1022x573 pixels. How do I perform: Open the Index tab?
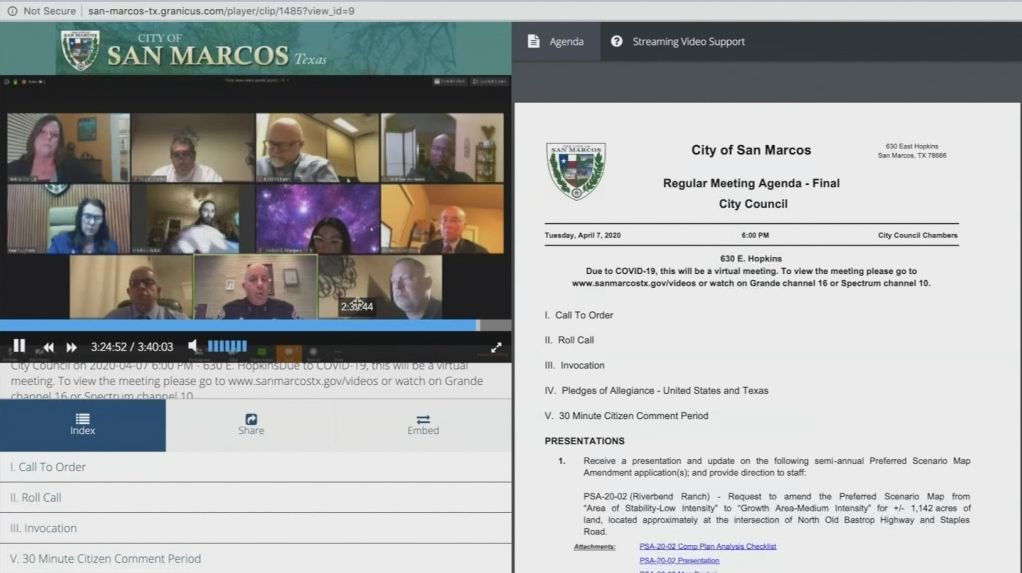83,425
